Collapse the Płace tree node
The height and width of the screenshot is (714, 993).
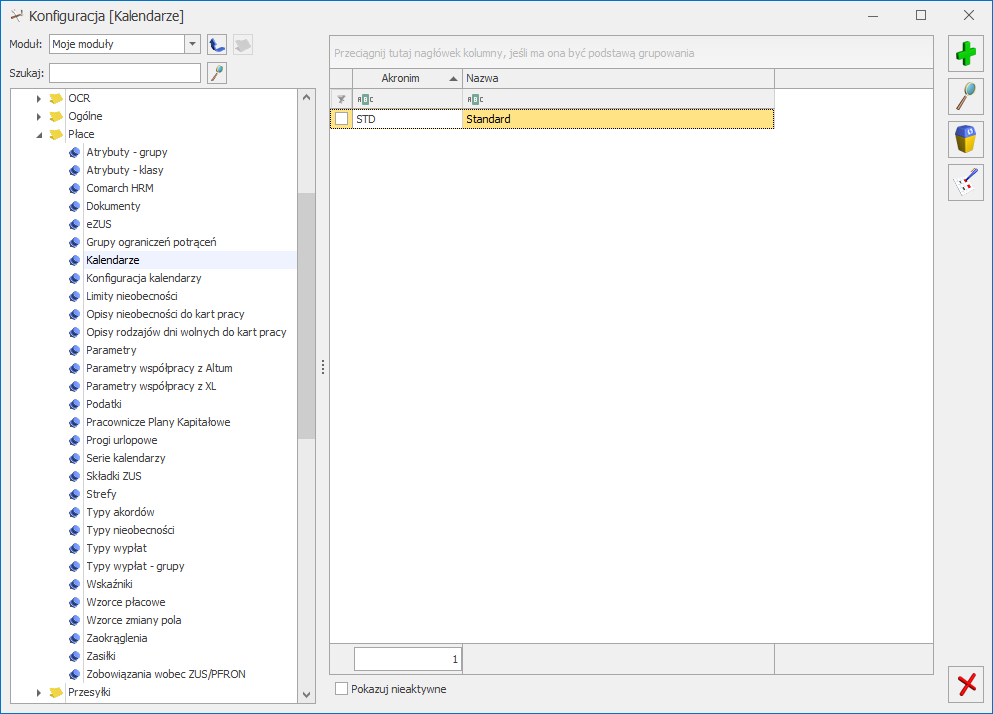[x=39, y=135]
